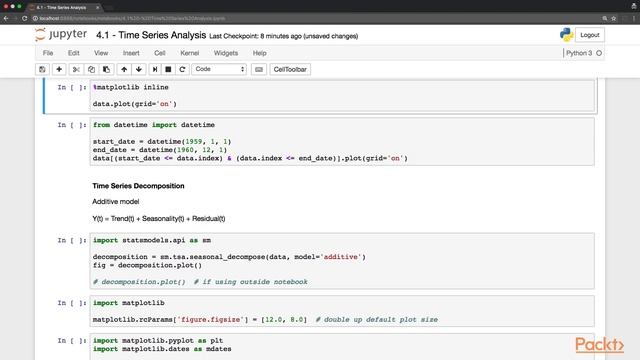
Task: Click the import matplotlib.dates as mdates line
Action: pyautogui.click(x=162, y=349)
